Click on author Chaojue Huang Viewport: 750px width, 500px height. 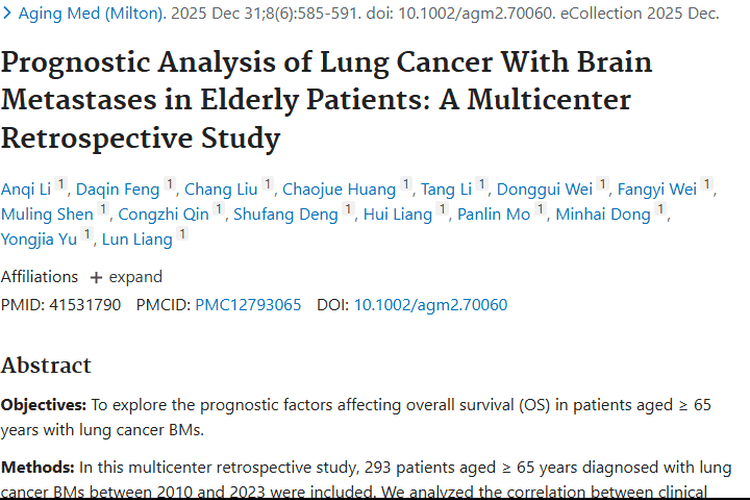pyautogui.click(x=339, y=190)
